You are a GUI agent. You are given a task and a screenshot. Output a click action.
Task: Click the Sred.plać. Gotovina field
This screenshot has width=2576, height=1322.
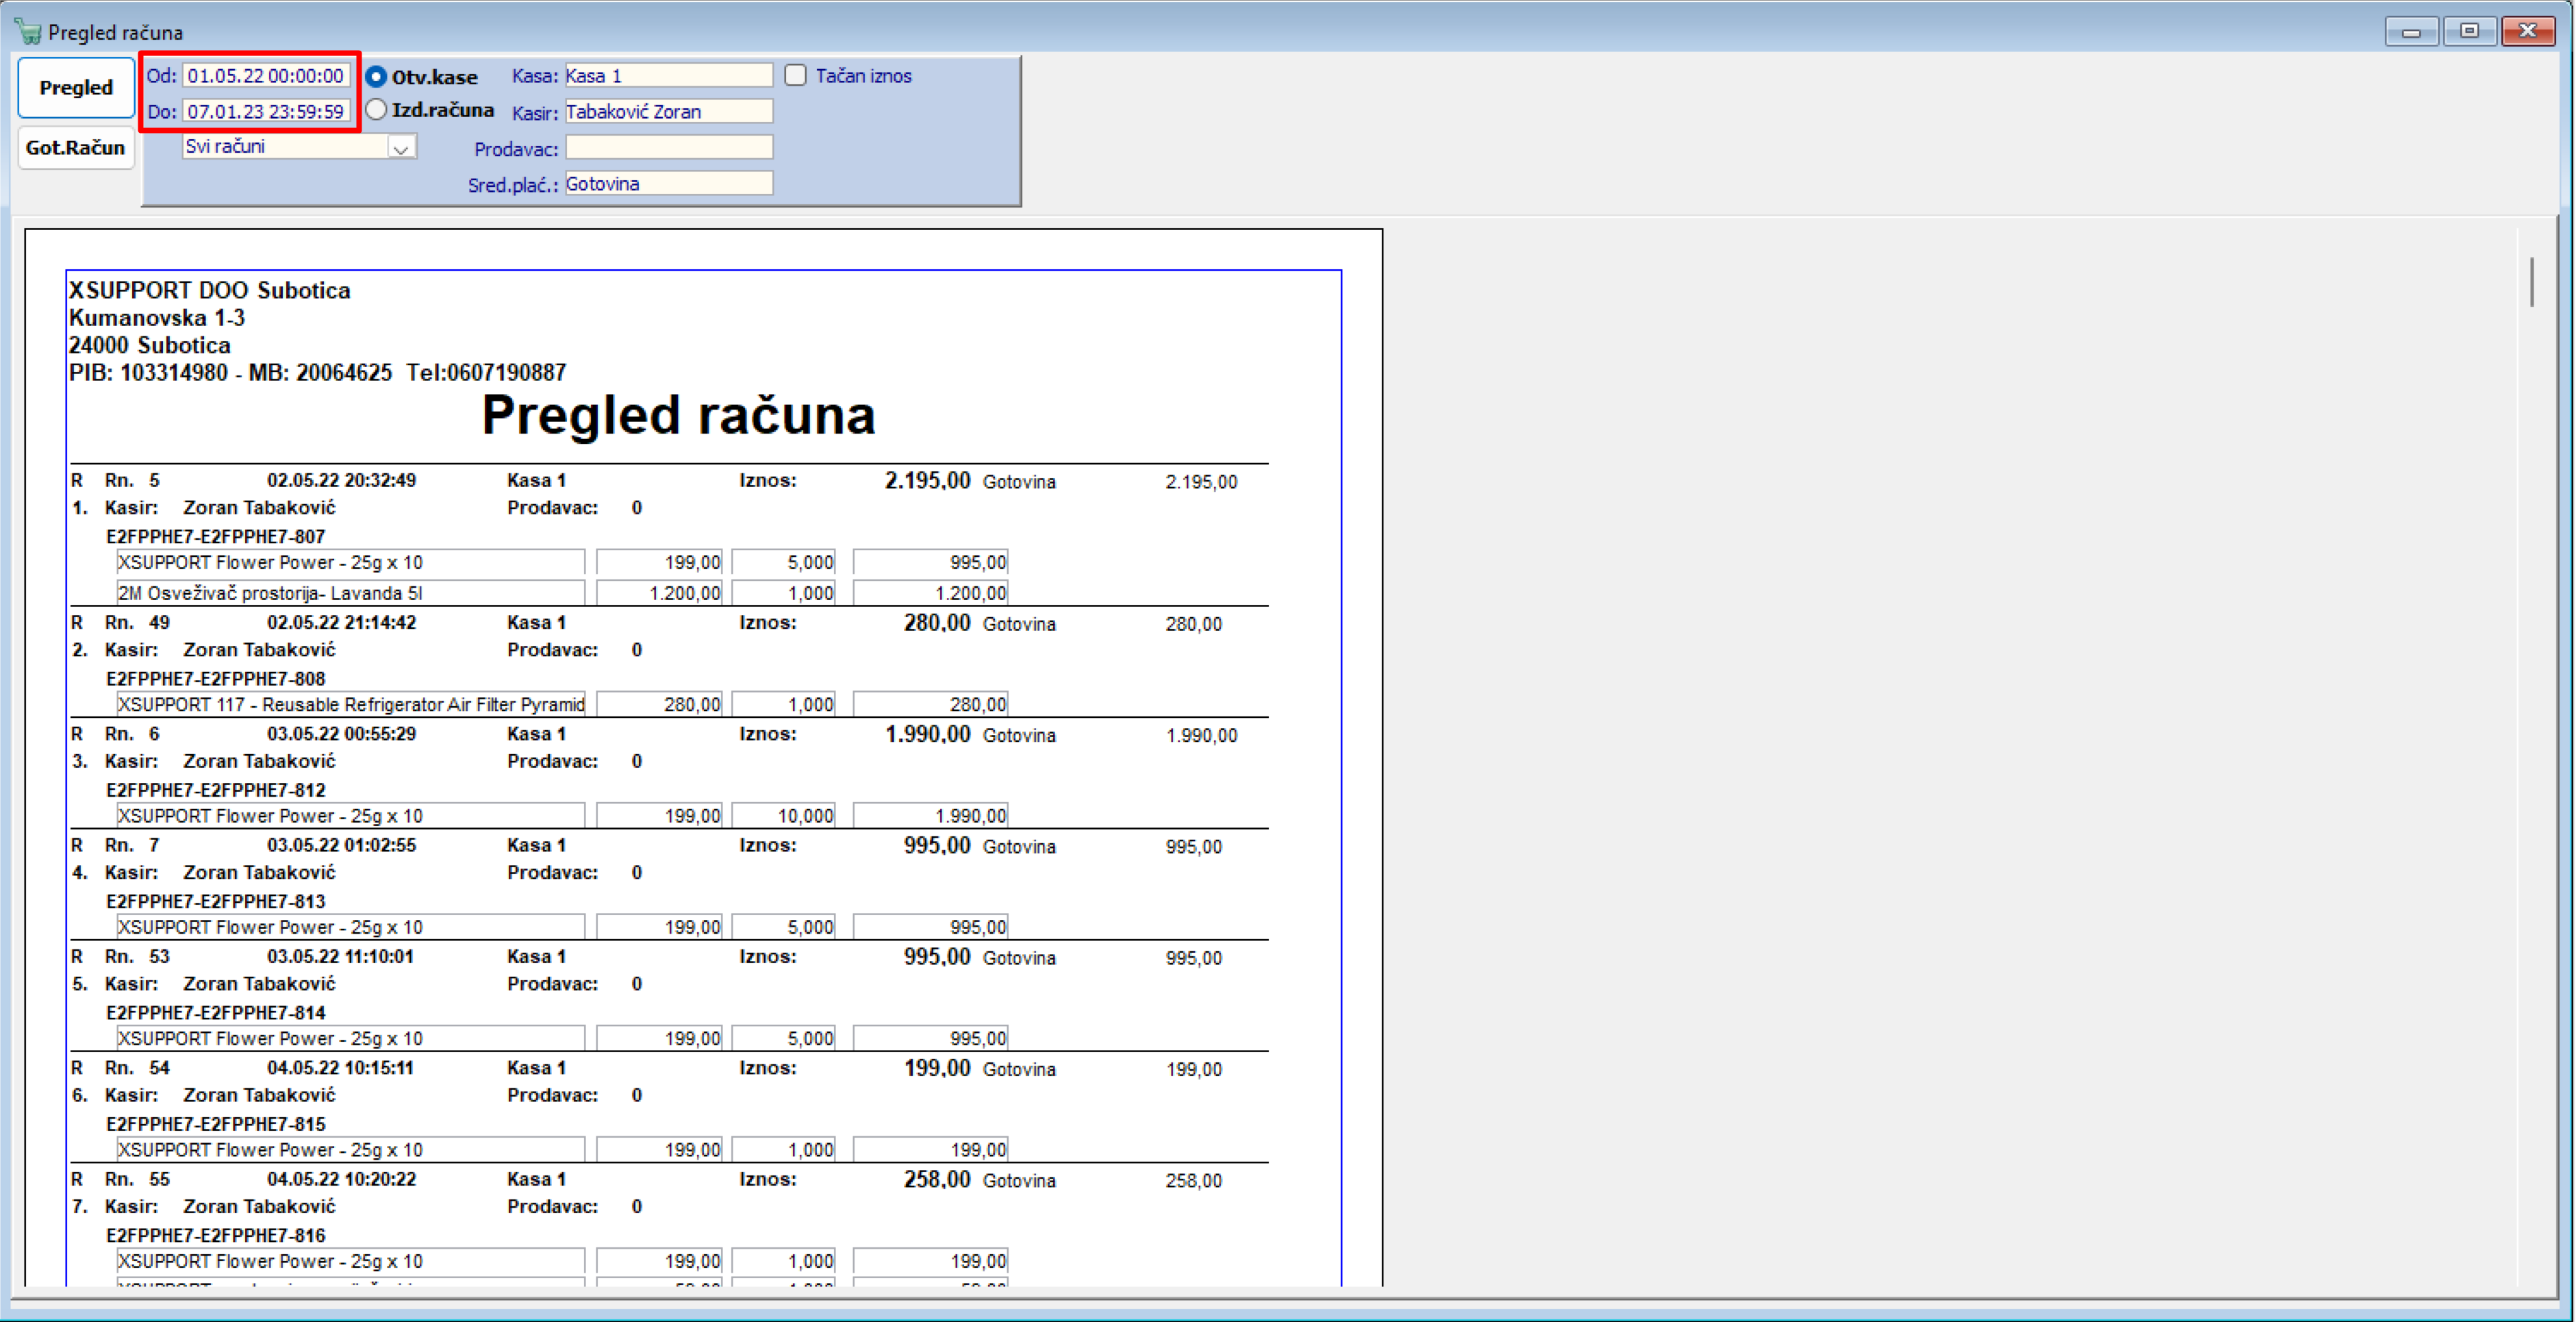[x=669, y=184]
